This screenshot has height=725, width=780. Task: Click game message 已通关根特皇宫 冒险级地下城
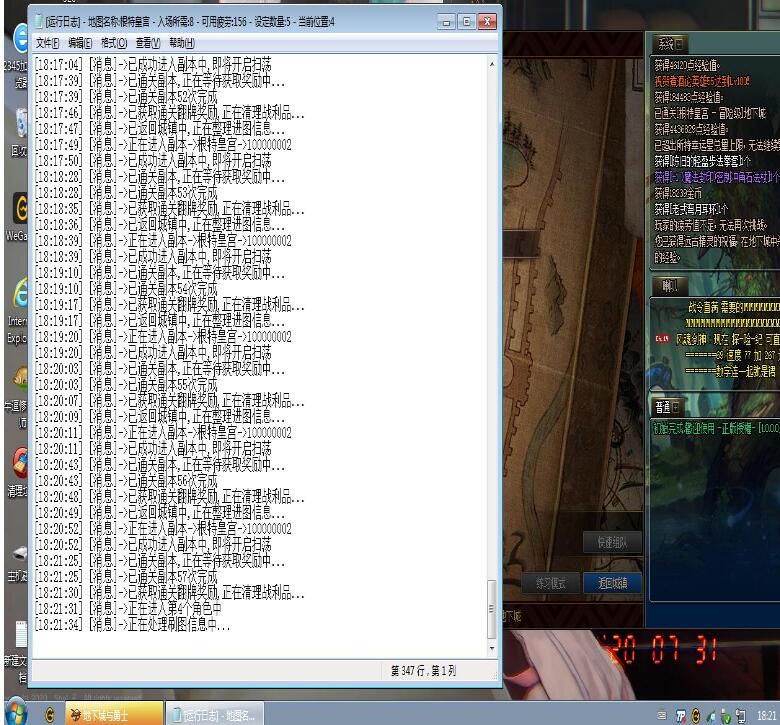pyautogui.click(x=710, y=113)
